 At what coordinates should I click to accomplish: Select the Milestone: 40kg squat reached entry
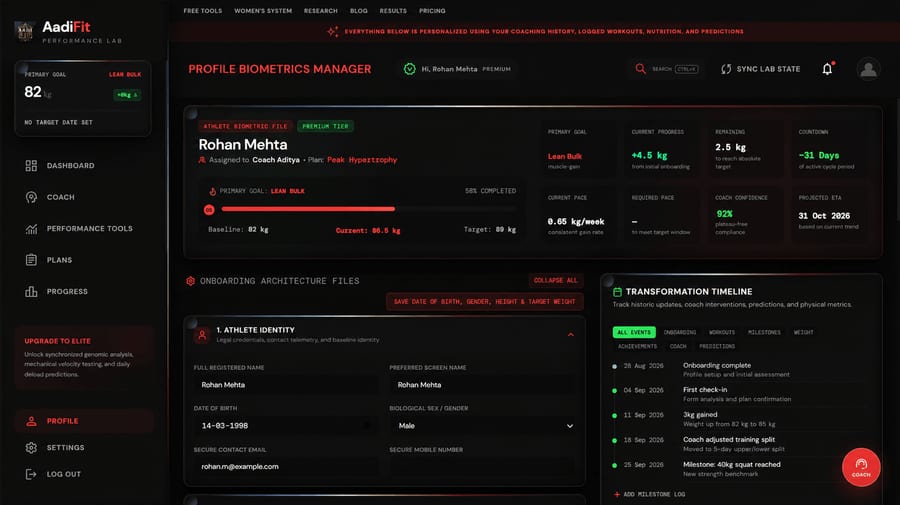(740, 469)
